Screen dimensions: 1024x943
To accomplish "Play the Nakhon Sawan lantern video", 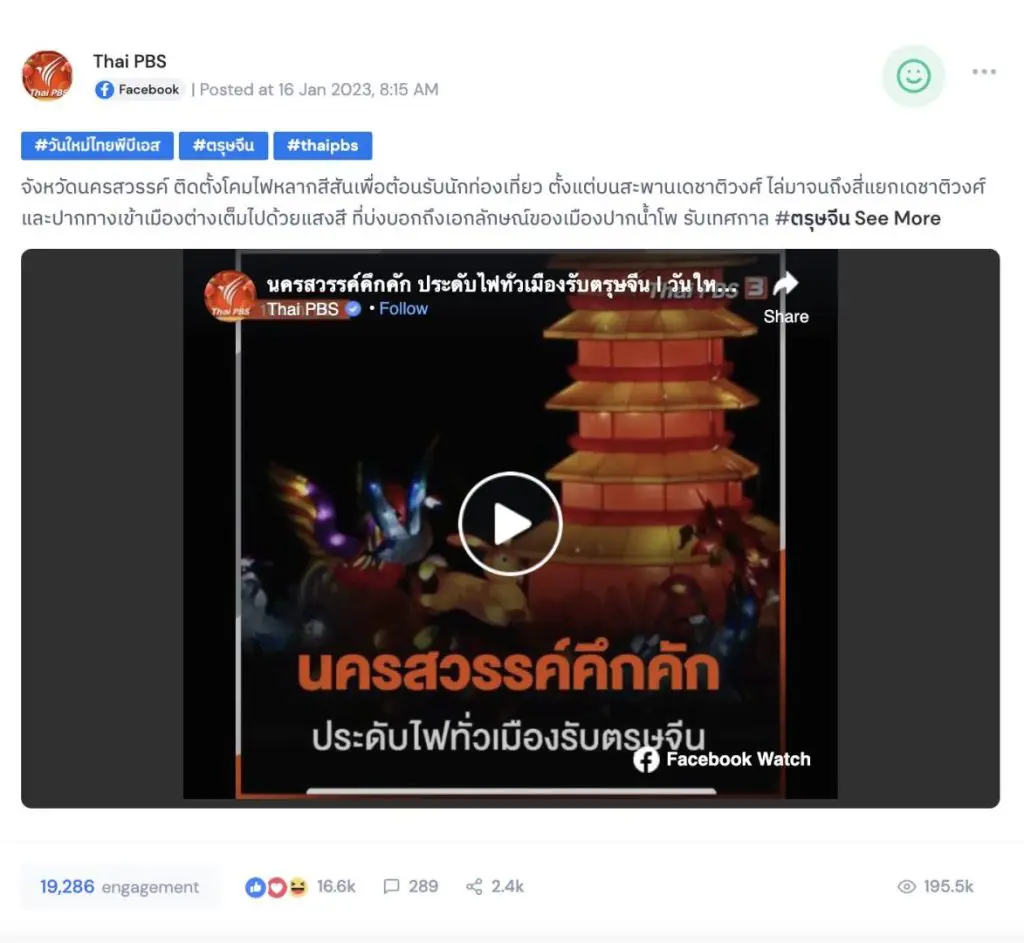I will pos(511,524).
